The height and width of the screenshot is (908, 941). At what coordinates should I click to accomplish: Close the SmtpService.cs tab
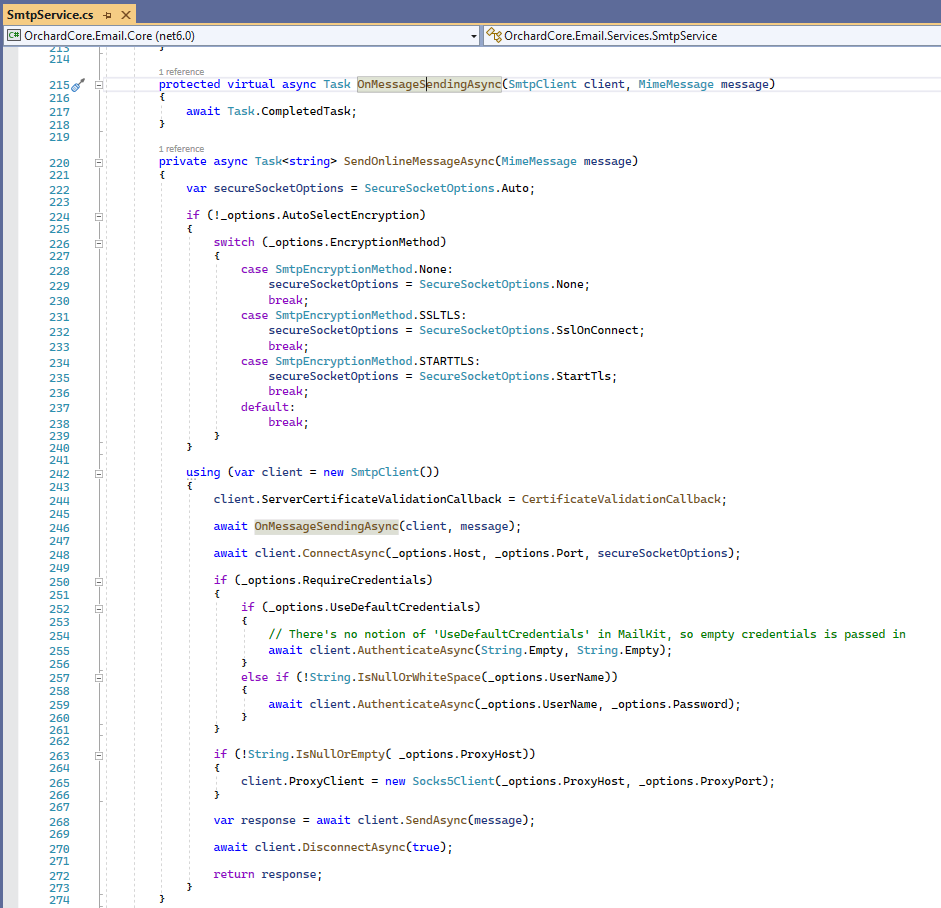tap(125, 15)
